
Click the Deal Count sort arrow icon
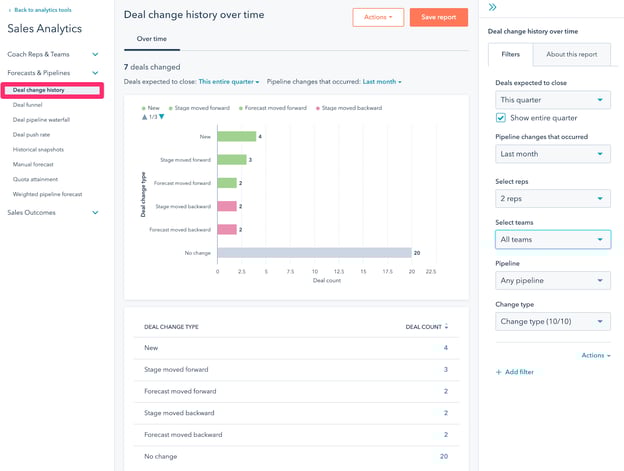click(446, 326)
